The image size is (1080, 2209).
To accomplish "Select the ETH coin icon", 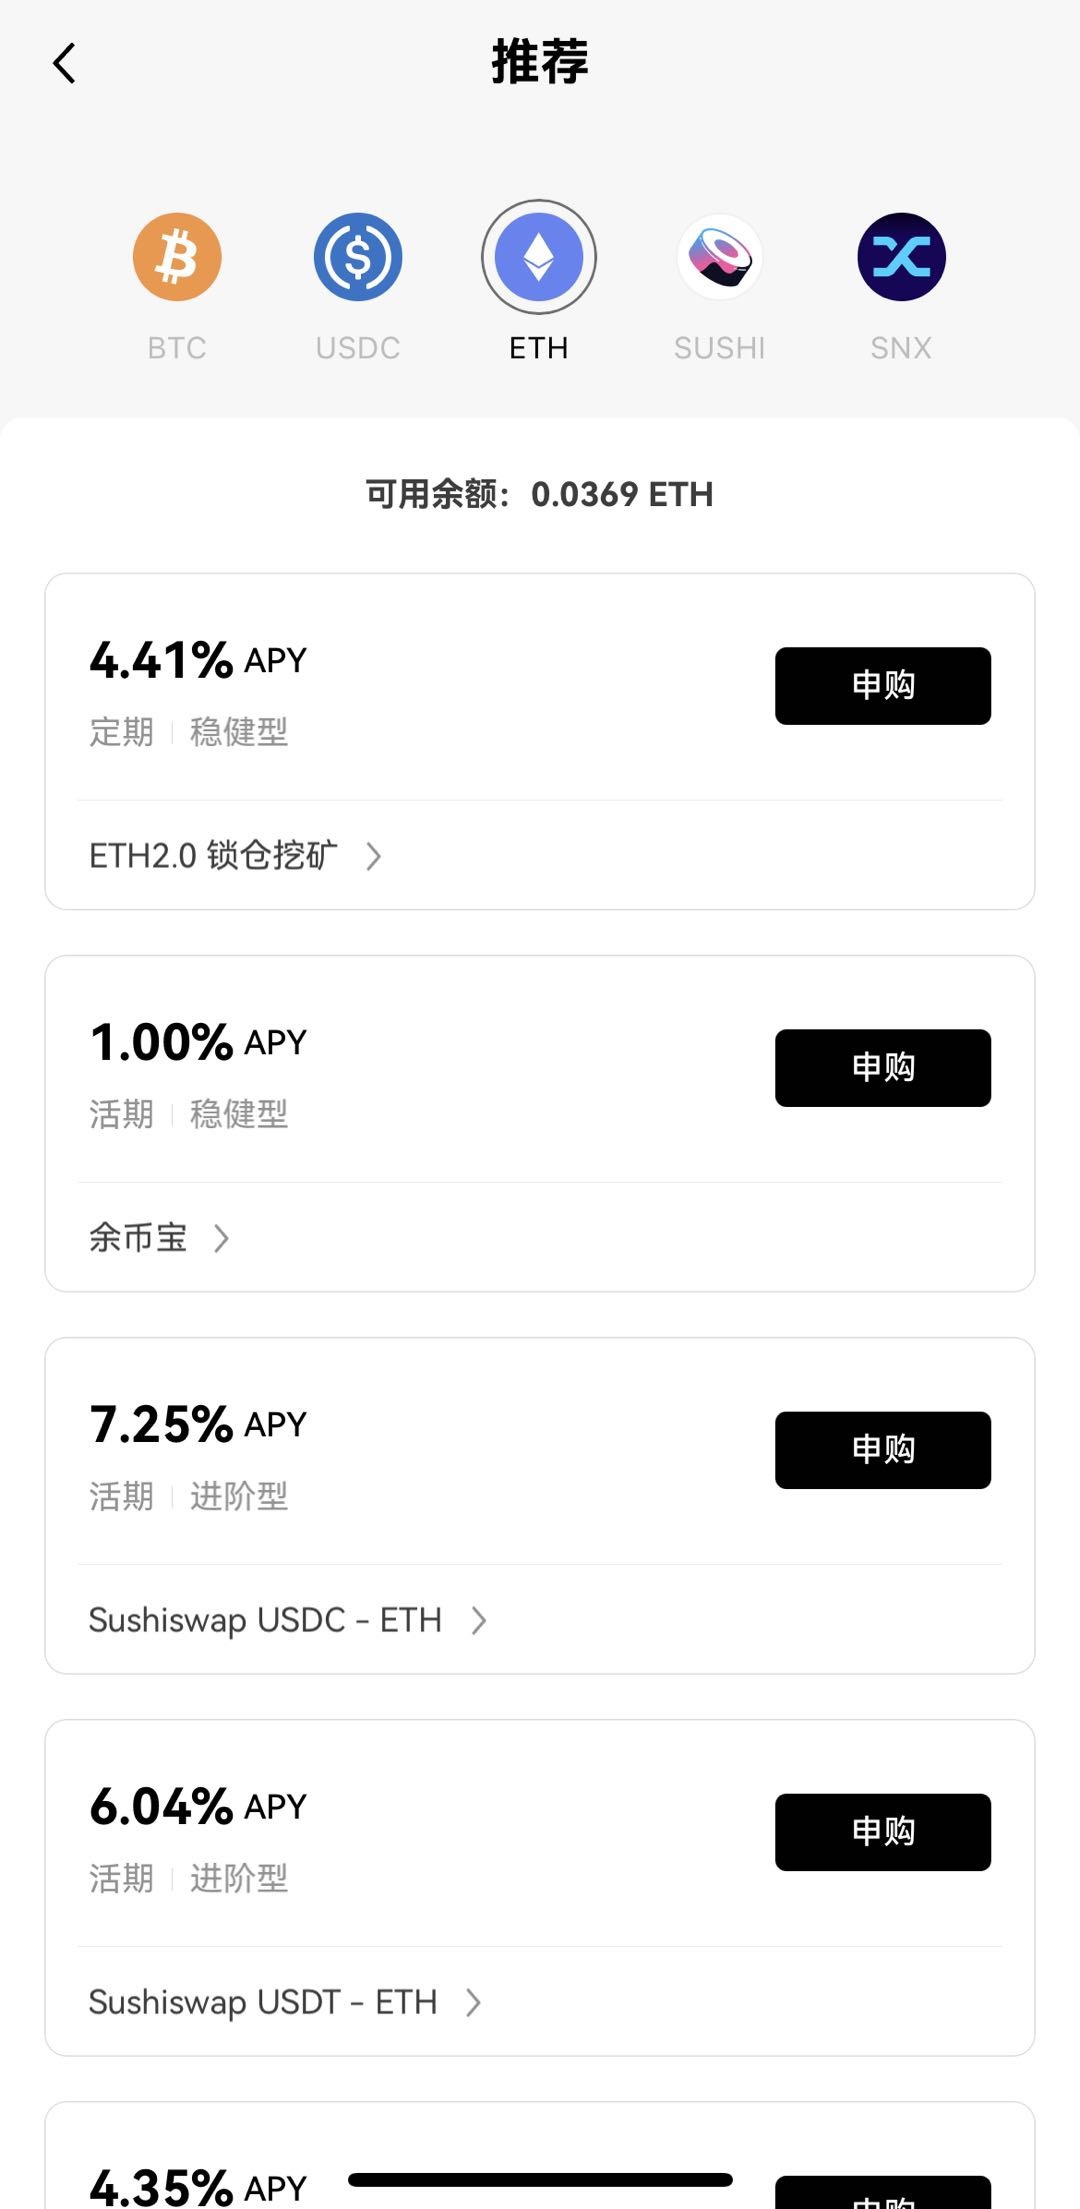I will click(539, 257).
